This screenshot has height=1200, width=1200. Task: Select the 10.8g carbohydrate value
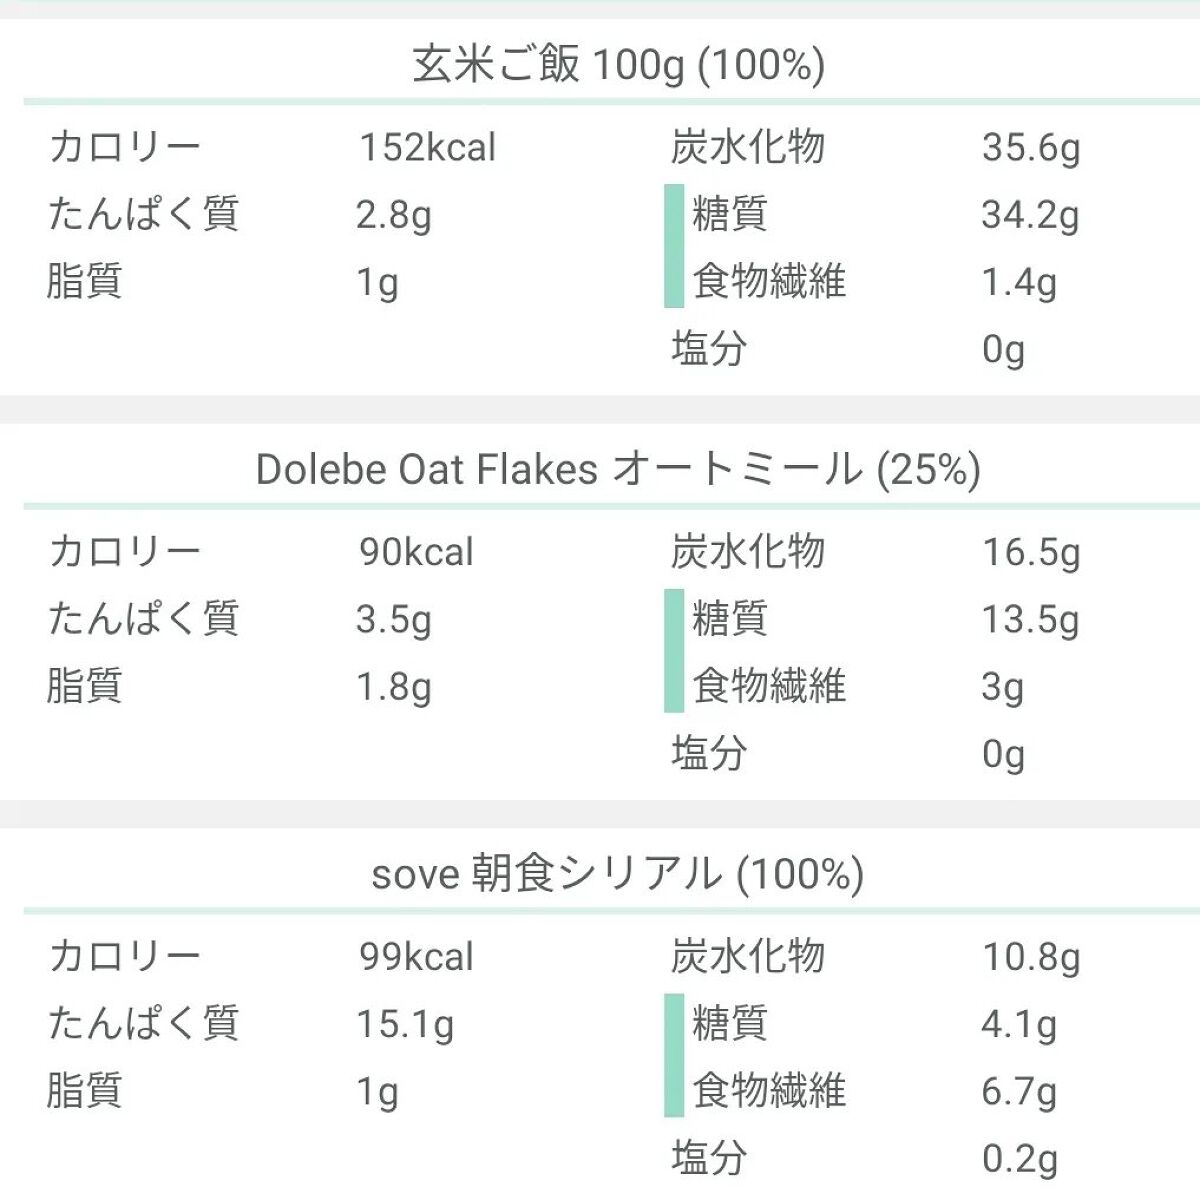tap(1030, 957)
